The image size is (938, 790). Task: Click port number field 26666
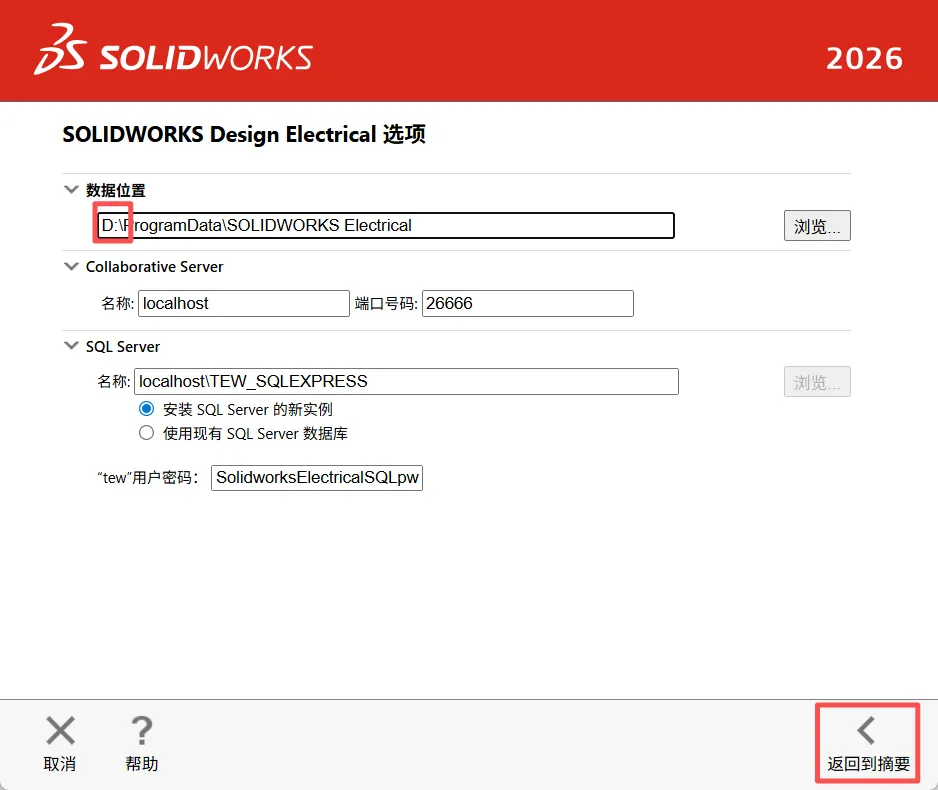pyautogui.click(x=528, y=303)
